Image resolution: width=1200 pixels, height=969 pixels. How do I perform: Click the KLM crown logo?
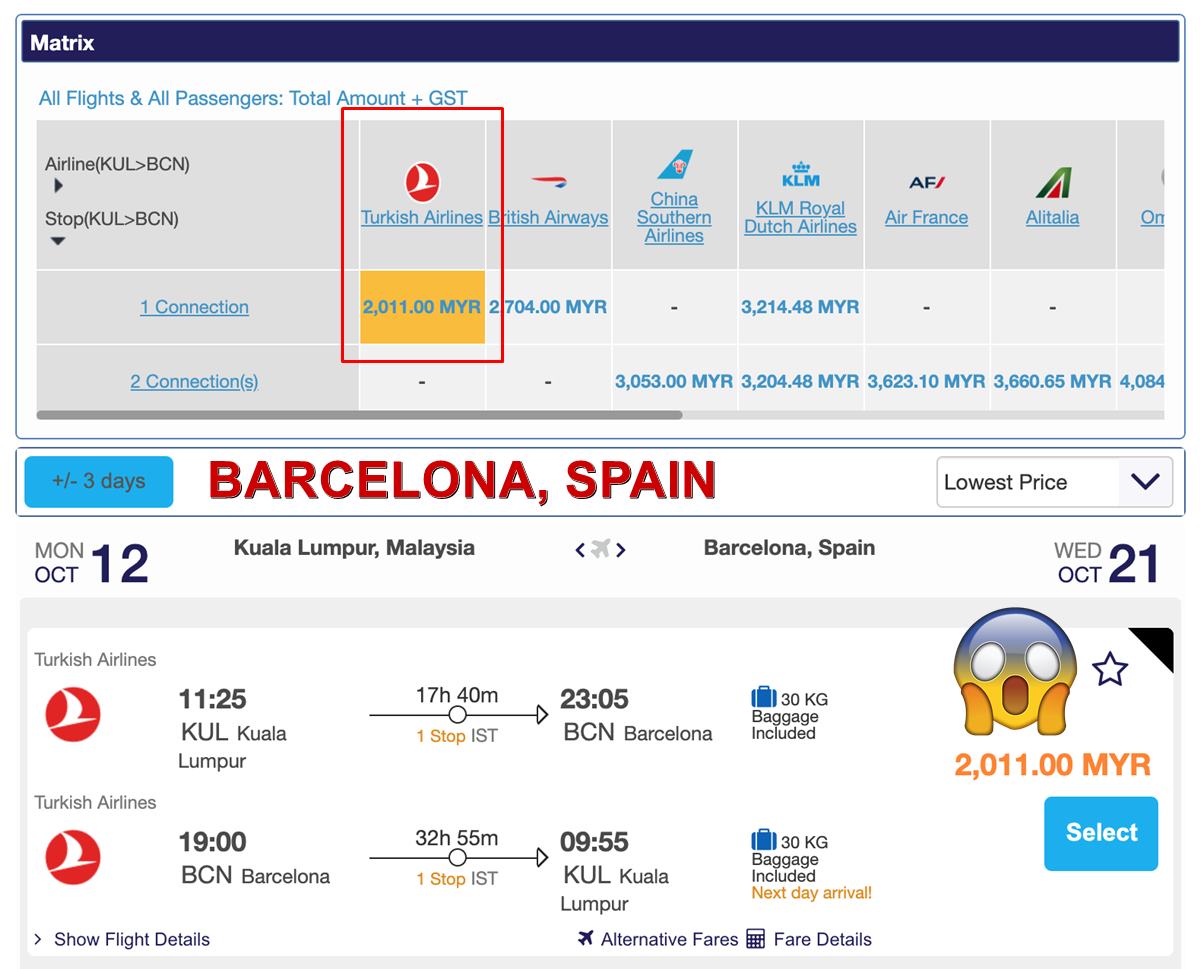click(x=800, y=175)
